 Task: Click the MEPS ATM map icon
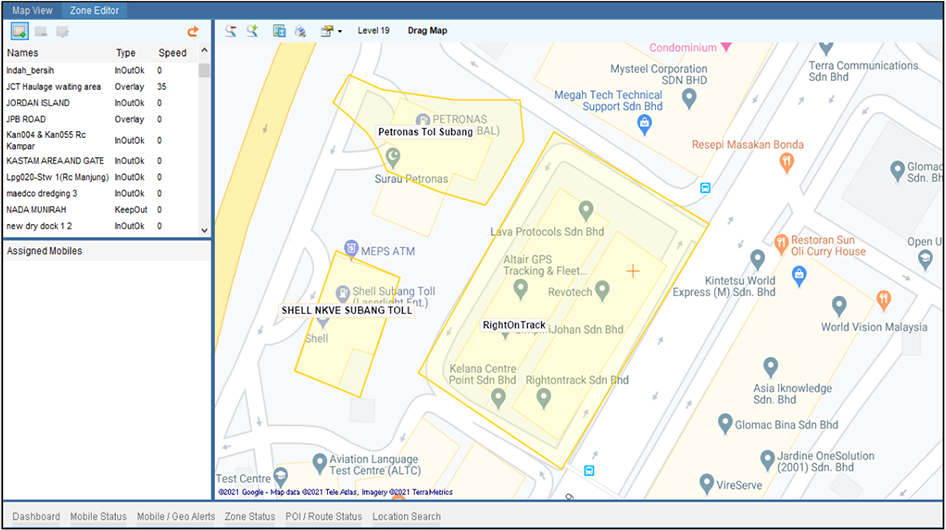pos(351,247)
